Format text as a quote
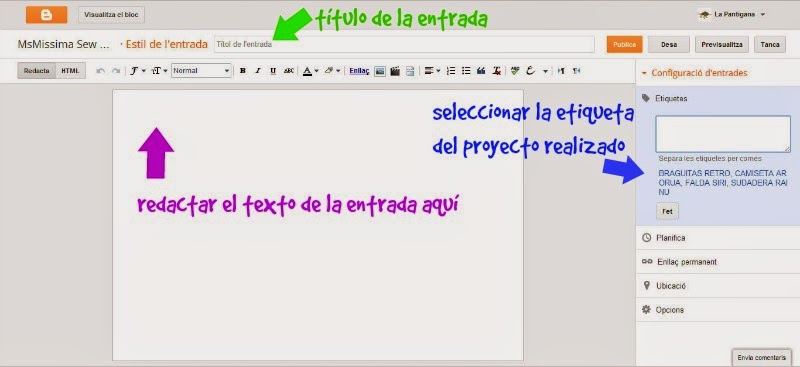800x367 pixels. pos(481,71)
